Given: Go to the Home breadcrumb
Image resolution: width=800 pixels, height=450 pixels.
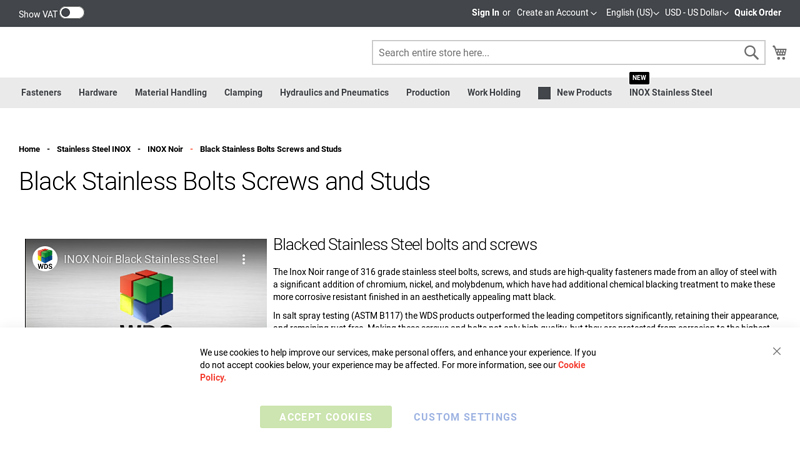Looking at the screenshot, I should 29,149.
